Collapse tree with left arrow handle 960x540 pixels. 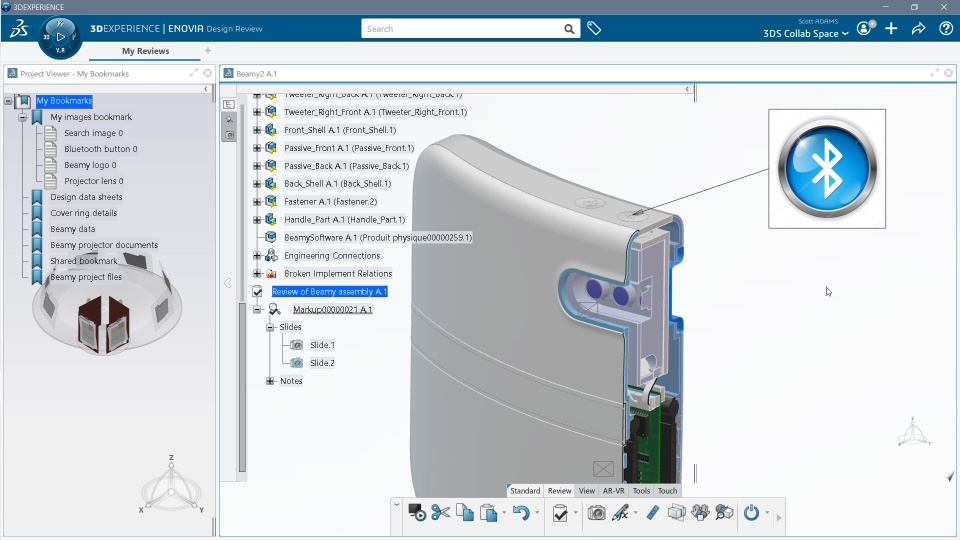click(x=228, y=283)
